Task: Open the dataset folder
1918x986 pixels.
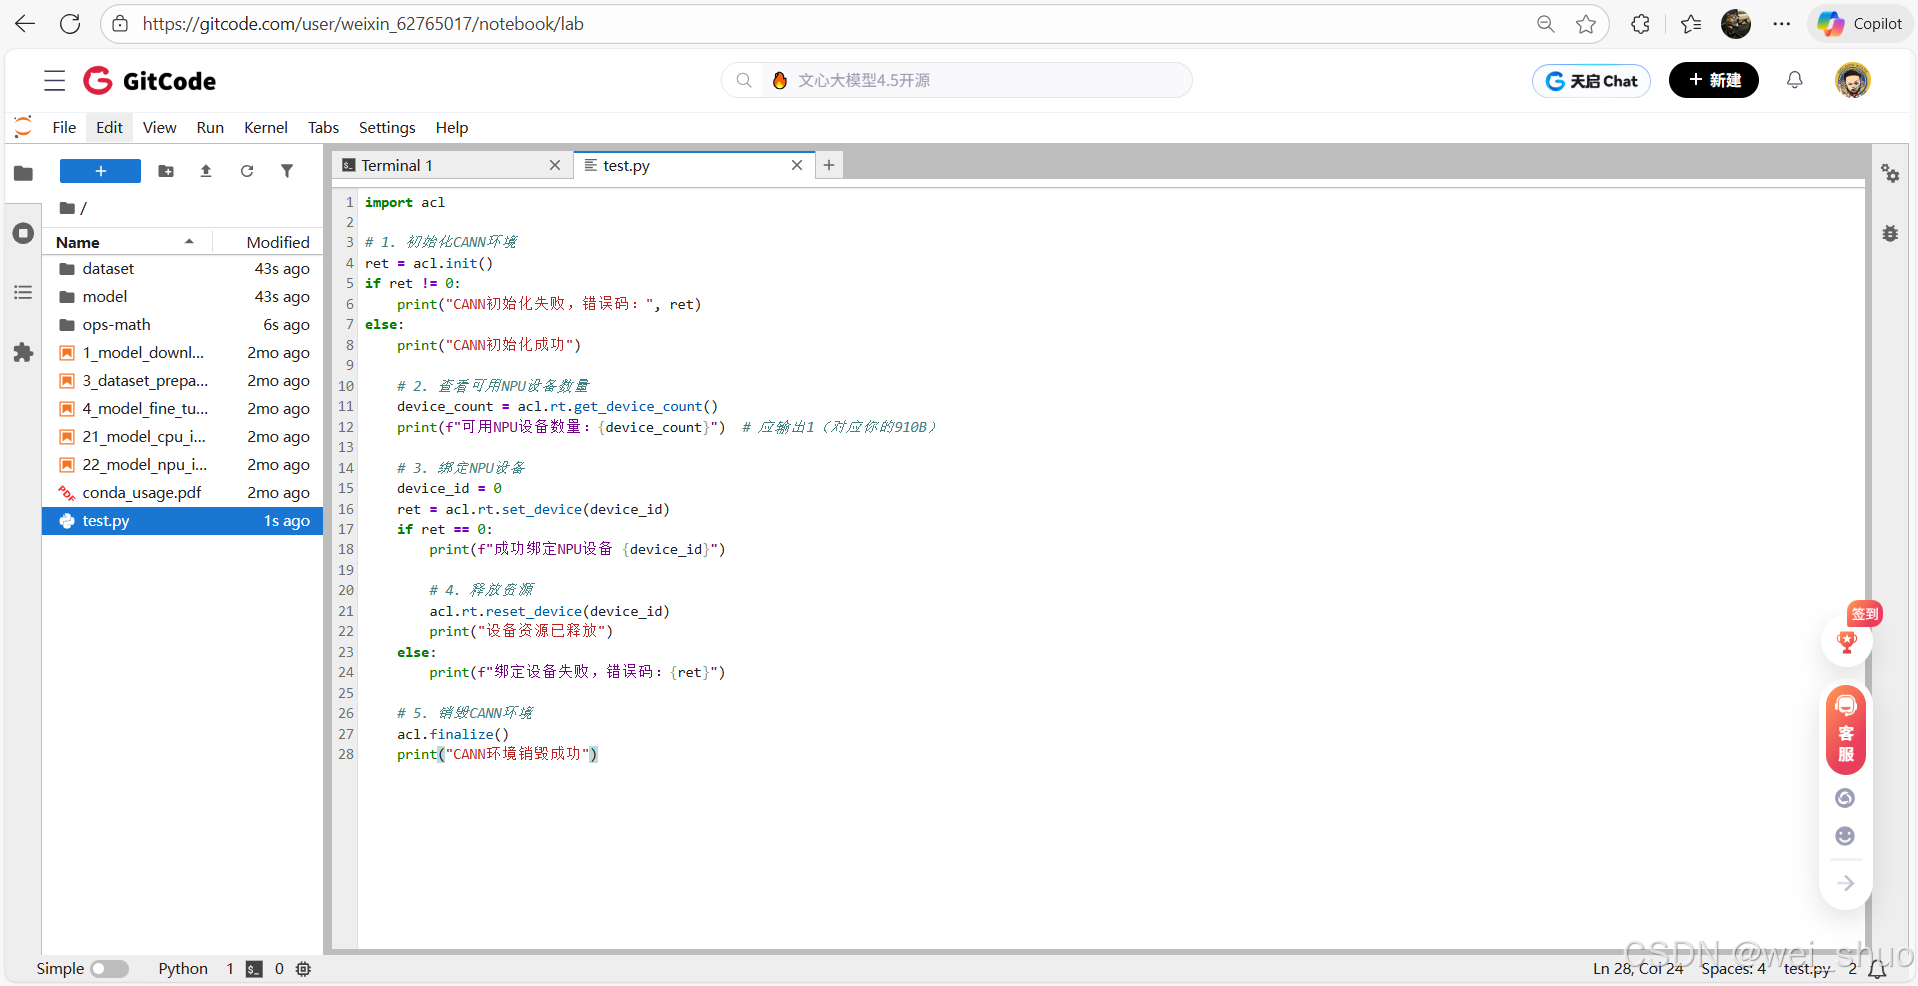Action: coord(182,269)
